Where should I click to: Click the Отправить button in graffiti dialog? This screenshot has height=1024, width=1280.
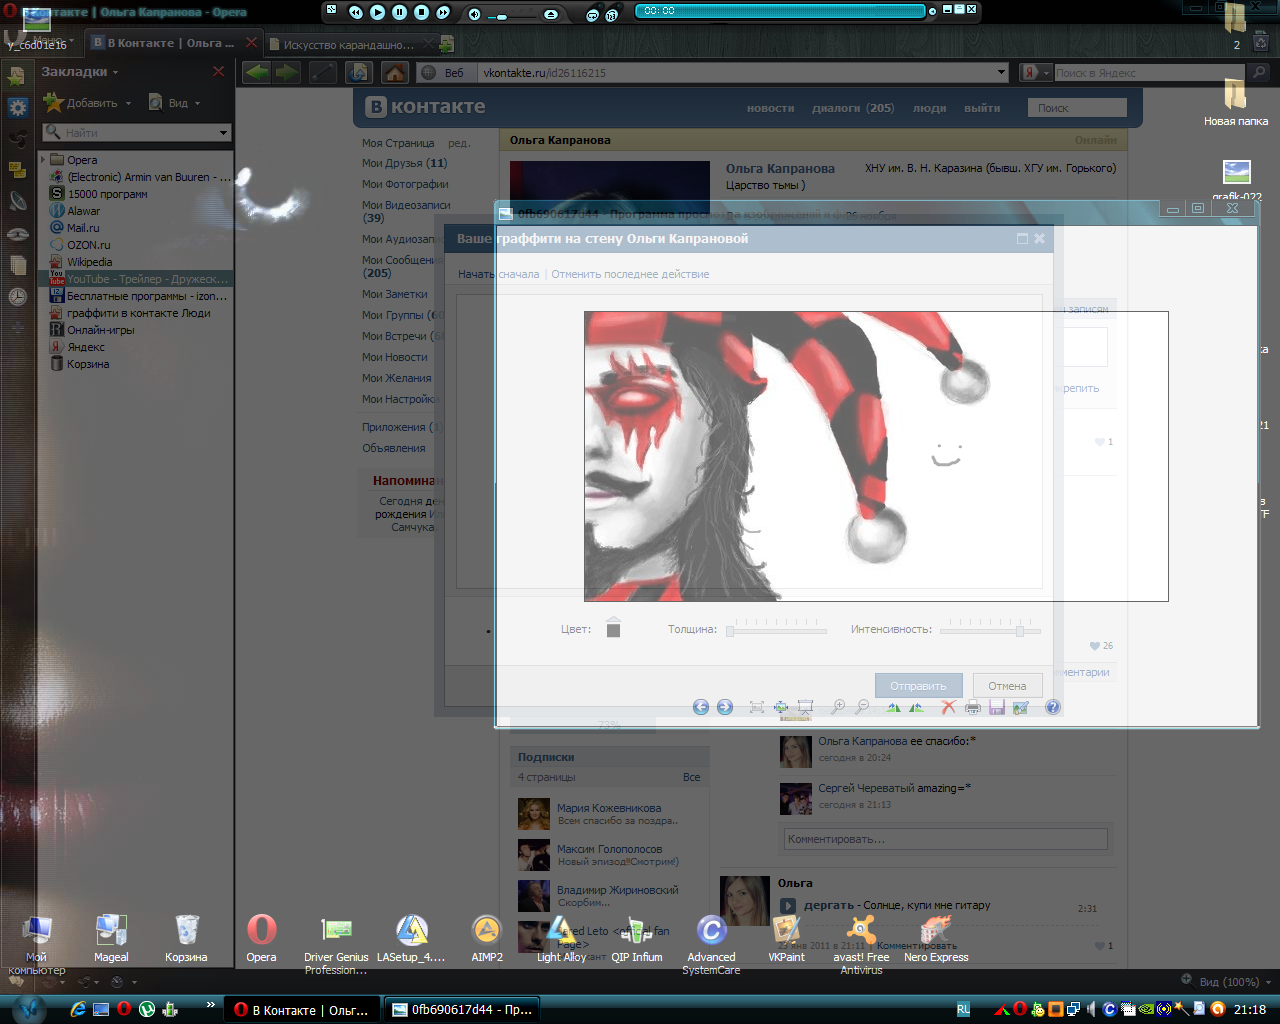918,686
